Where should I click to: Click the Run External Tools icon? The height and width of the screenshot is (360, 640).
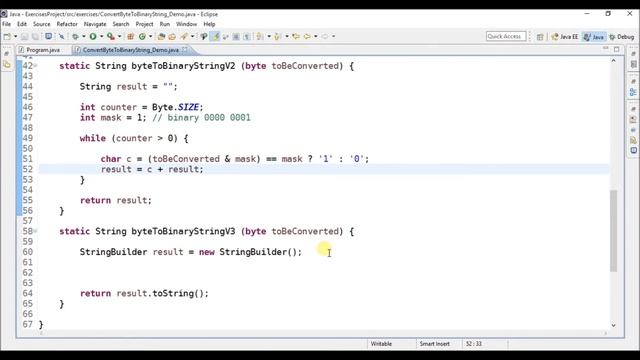111,36
